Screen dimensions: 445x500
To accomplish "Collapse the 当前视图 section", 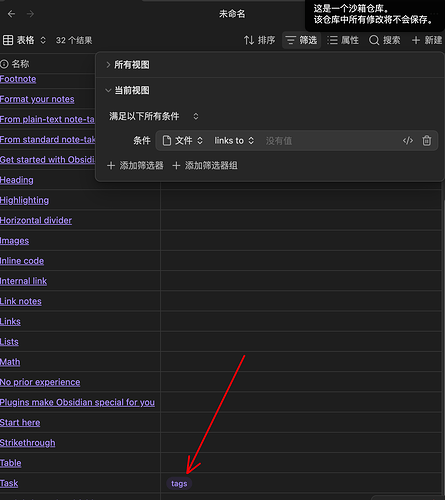I will [x=128, y=90].
